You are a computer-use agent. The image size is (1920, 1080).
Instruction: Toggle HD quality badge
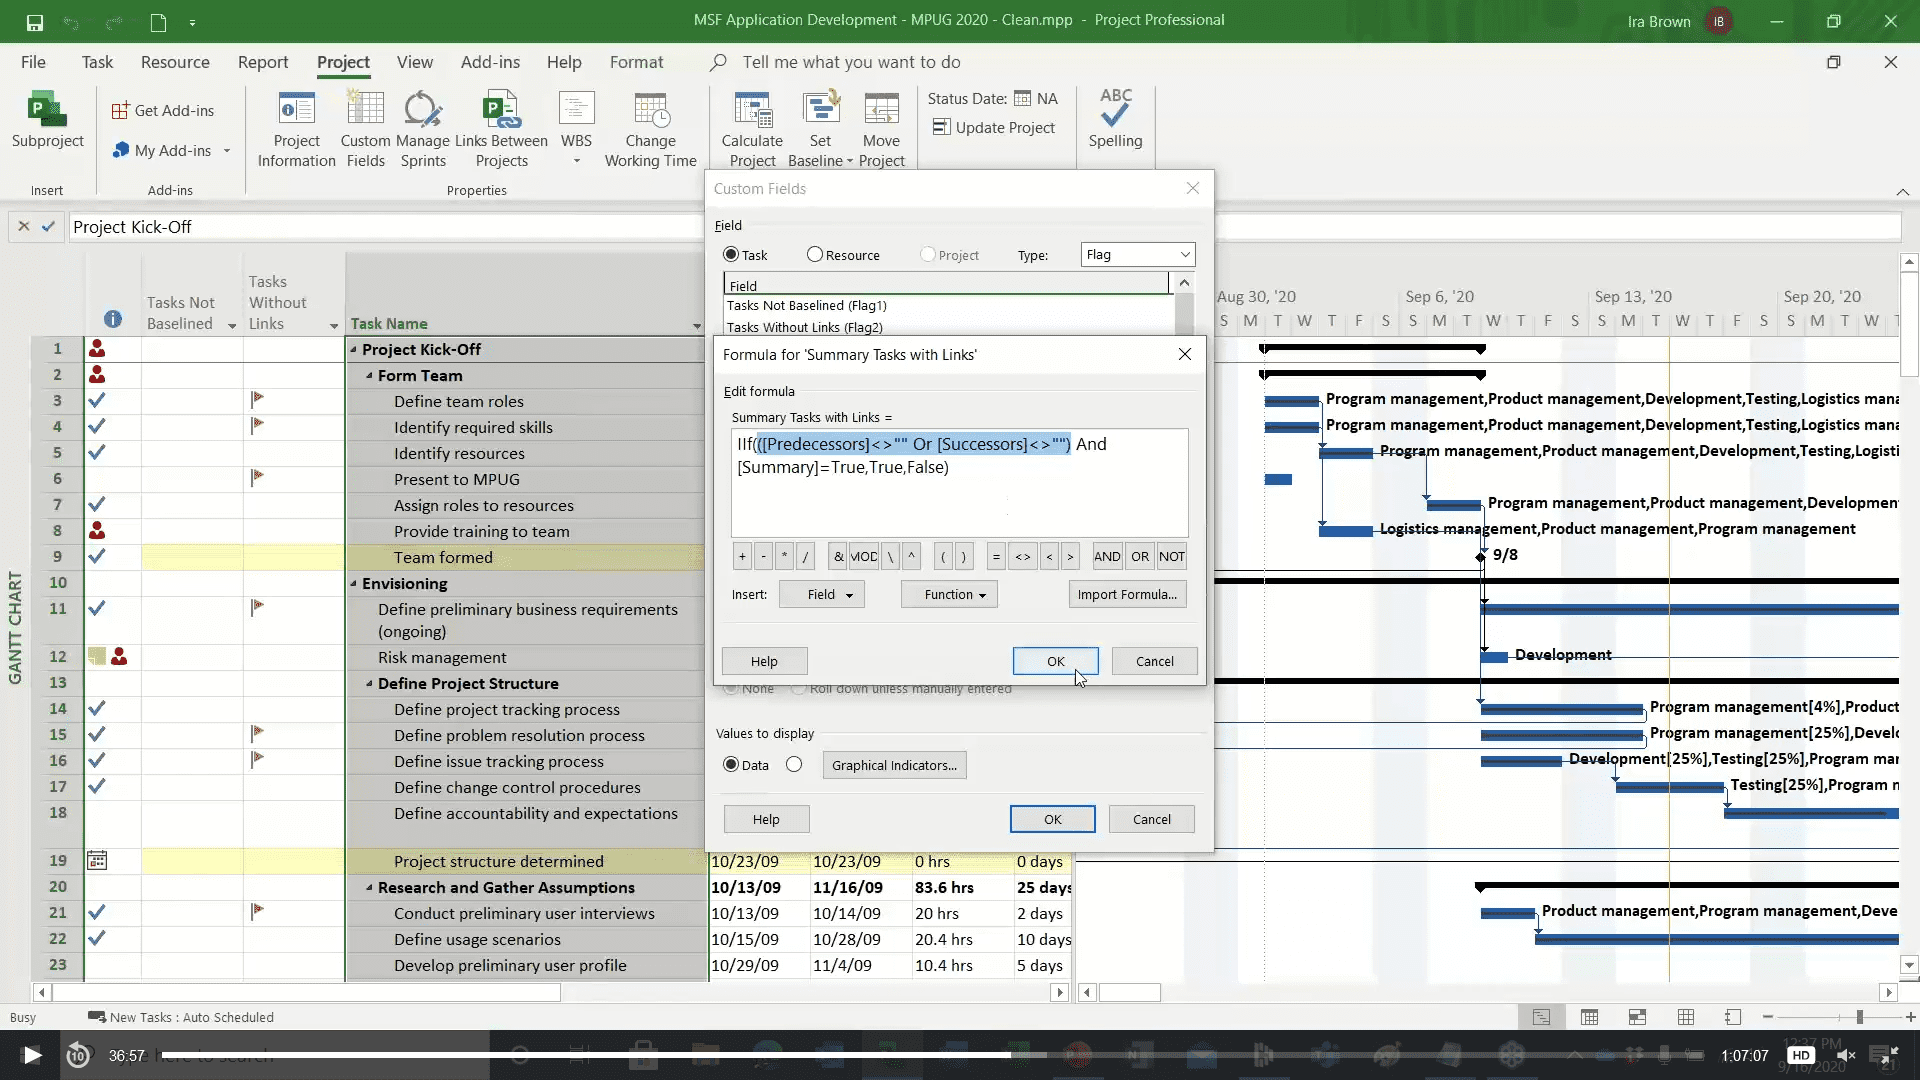point(1801,1055)
